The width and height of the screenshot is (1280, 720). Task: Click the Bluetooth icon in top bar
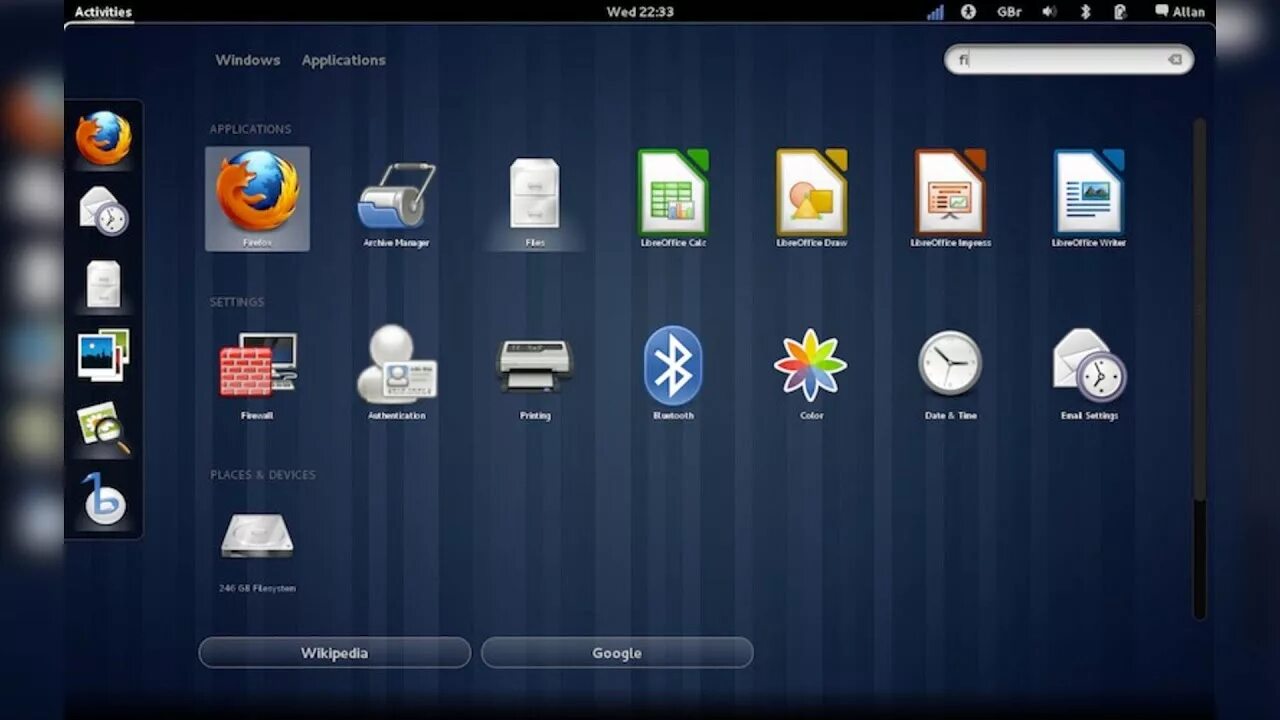tap(1085, 12)
